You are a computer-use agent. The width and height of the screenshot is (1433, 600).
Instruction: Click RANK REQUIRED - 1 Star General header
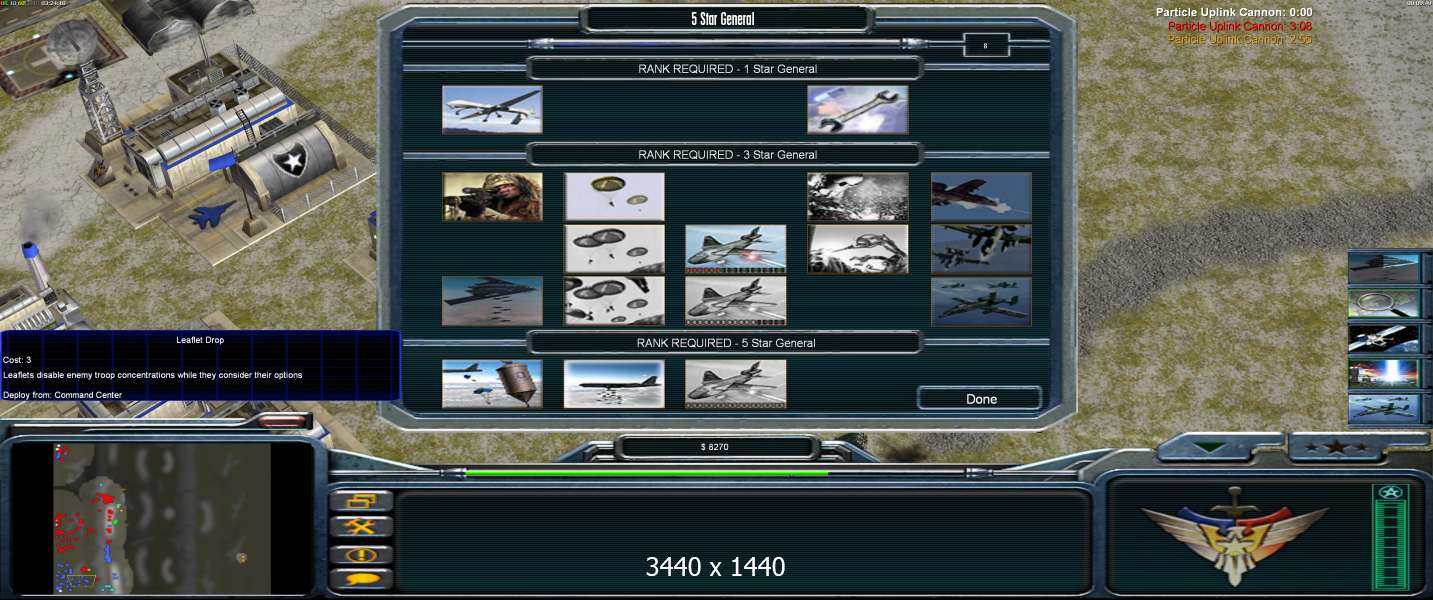[x=727, y=69]
